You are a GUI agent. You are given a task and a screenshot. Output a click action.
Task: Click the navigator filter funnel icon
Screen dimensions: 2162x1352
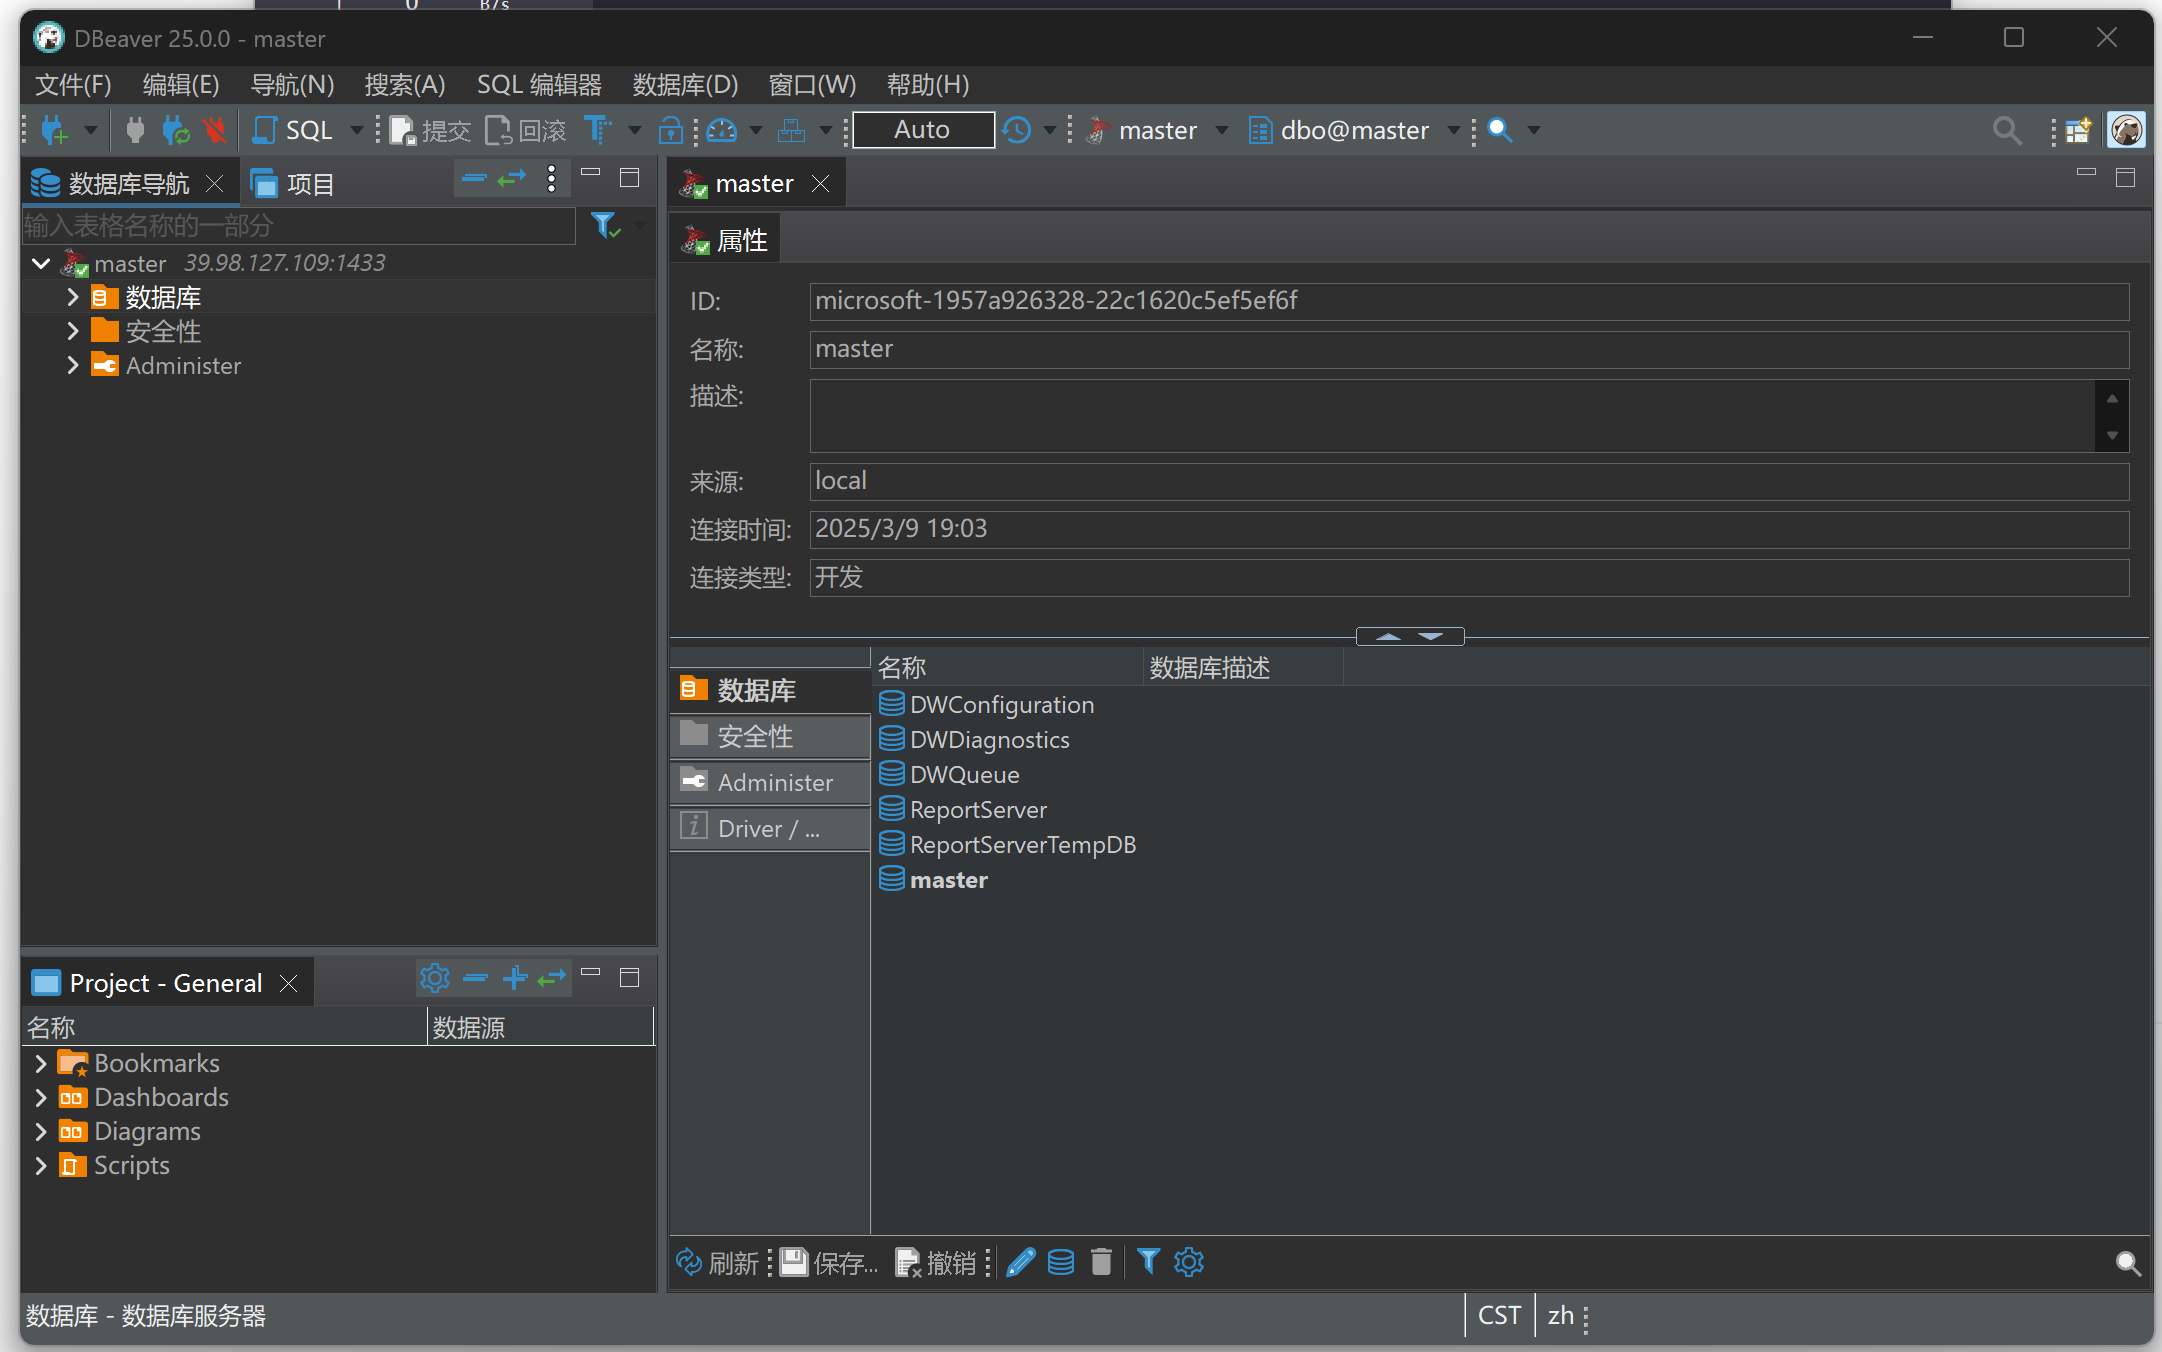coord(605,226)
